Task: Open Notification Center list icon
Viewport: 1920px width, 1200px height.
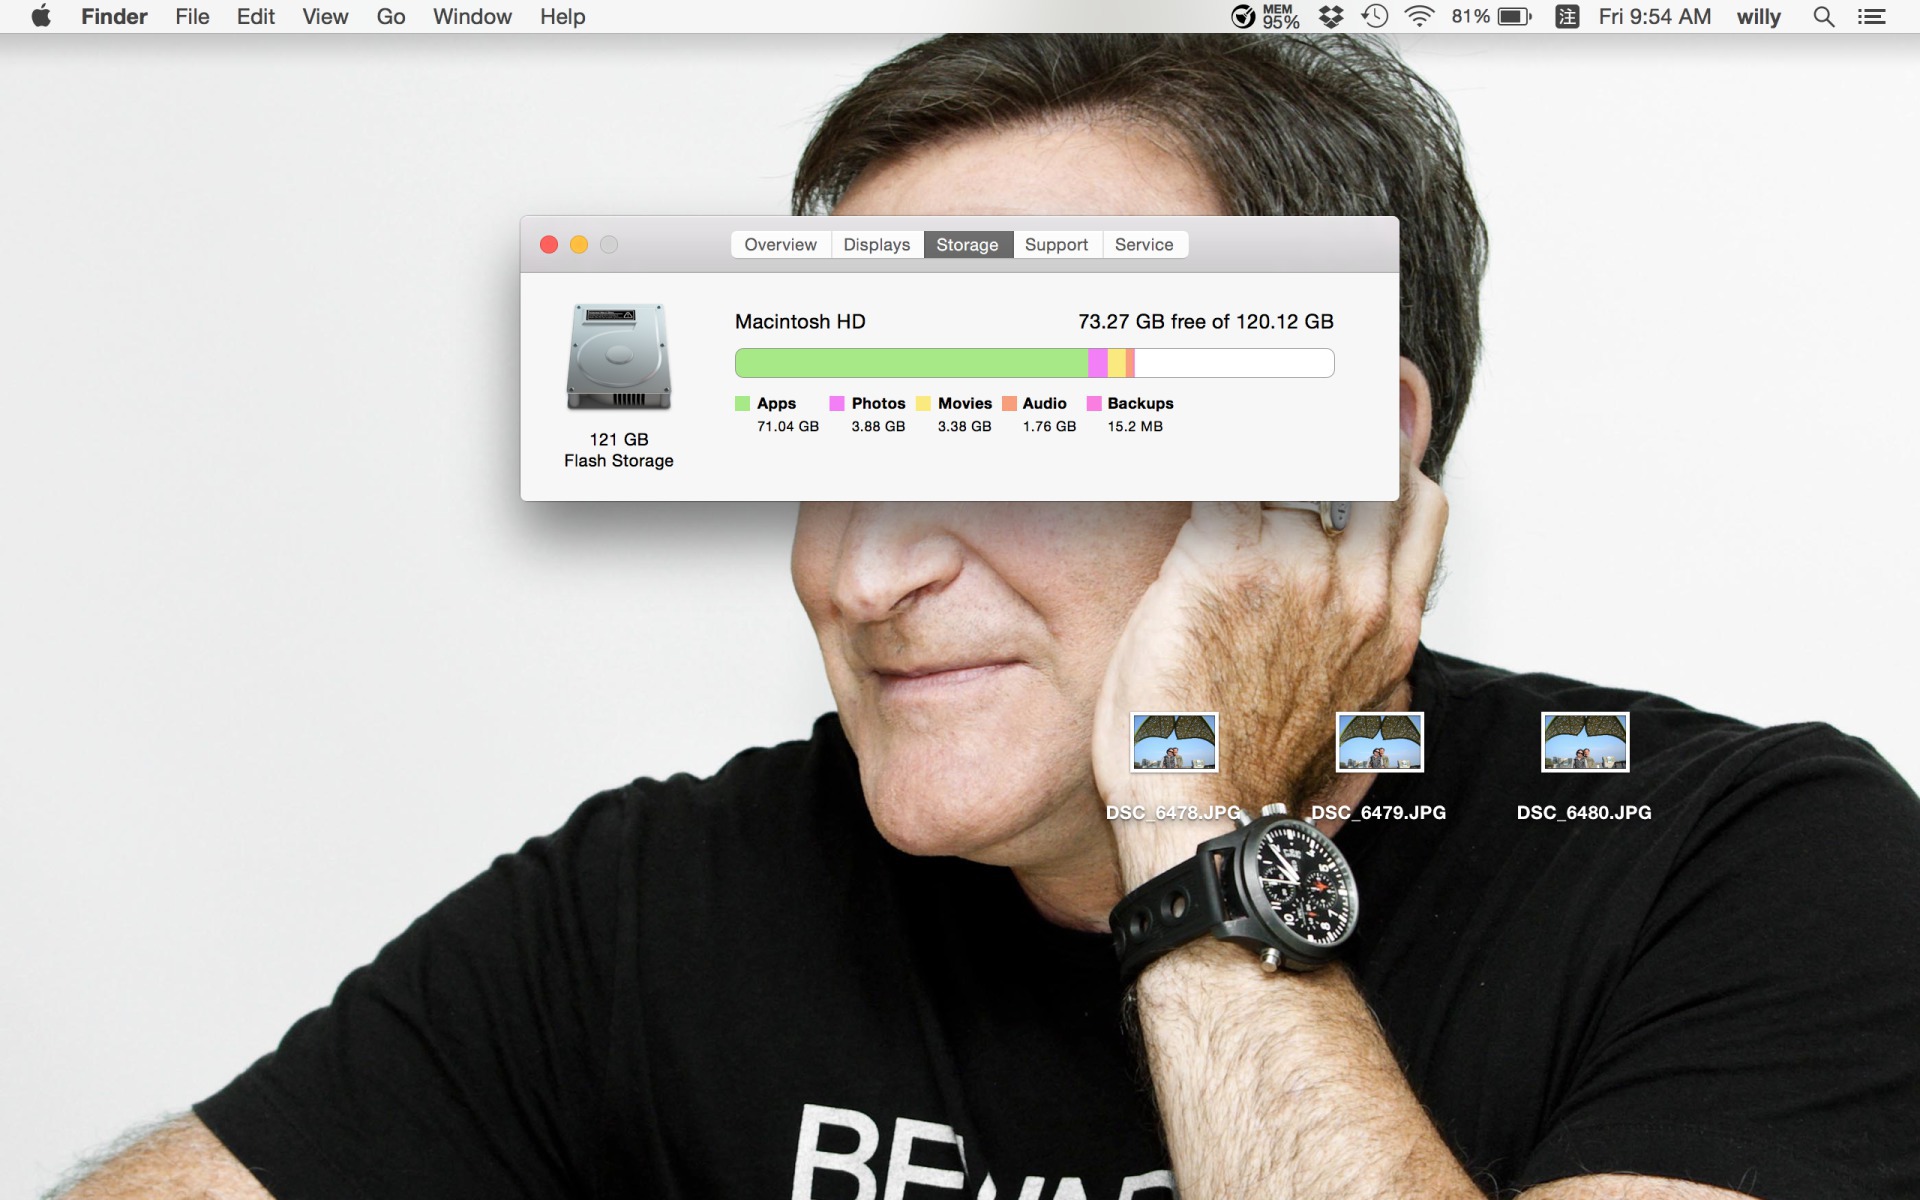Action: pyautogui.click(x=1871, y=16)
